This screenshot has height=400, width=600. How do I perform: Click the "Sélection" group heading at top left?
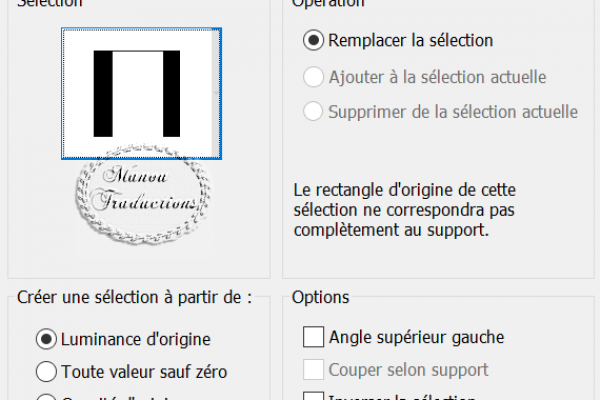pos(50,3)
